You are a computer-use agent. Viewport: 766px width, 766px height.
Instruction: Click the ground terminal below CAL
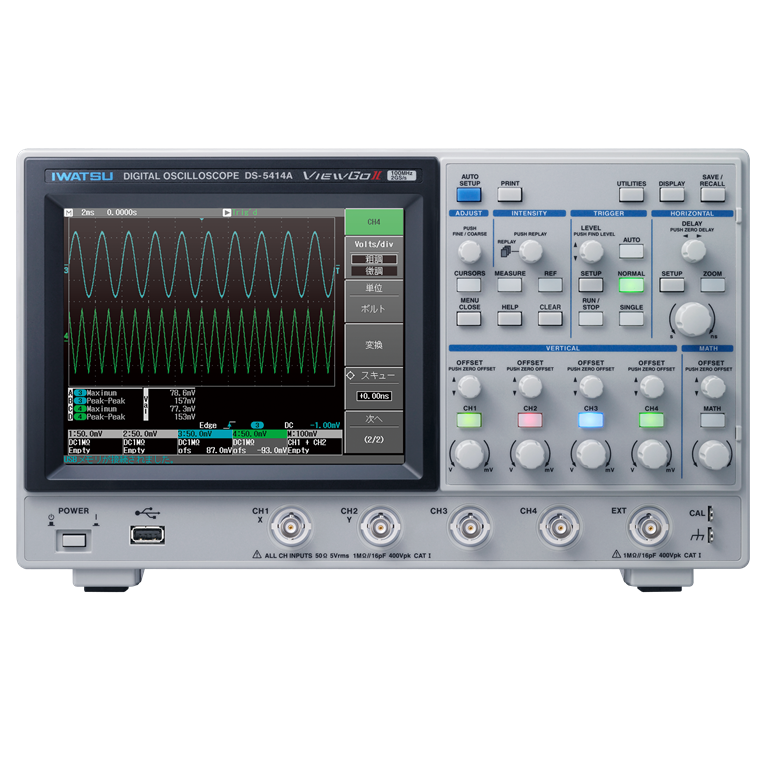coord(711,535)
